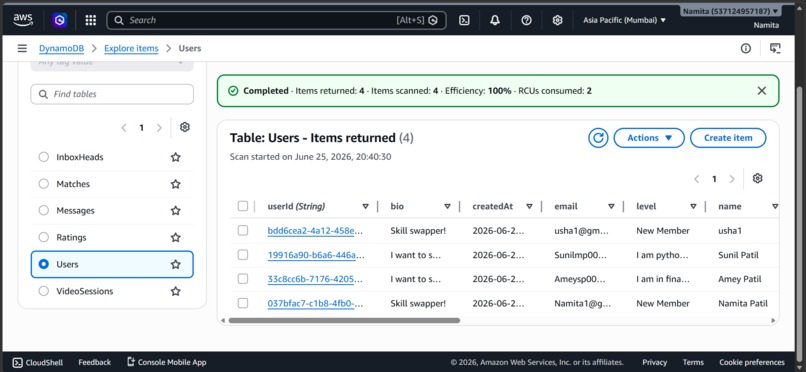Launch CloudShell from top bar icon
This screenshot has width=806, height=372.
(464, 20)
